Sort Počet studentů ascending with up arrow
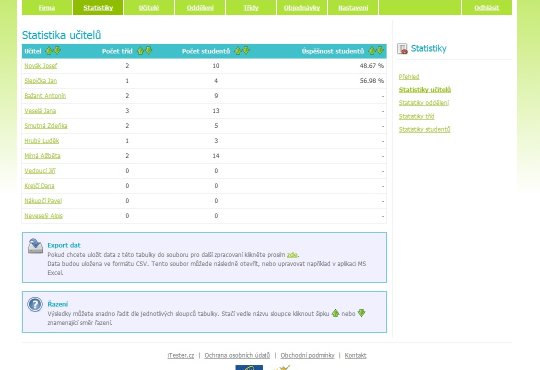 point(238,51)
